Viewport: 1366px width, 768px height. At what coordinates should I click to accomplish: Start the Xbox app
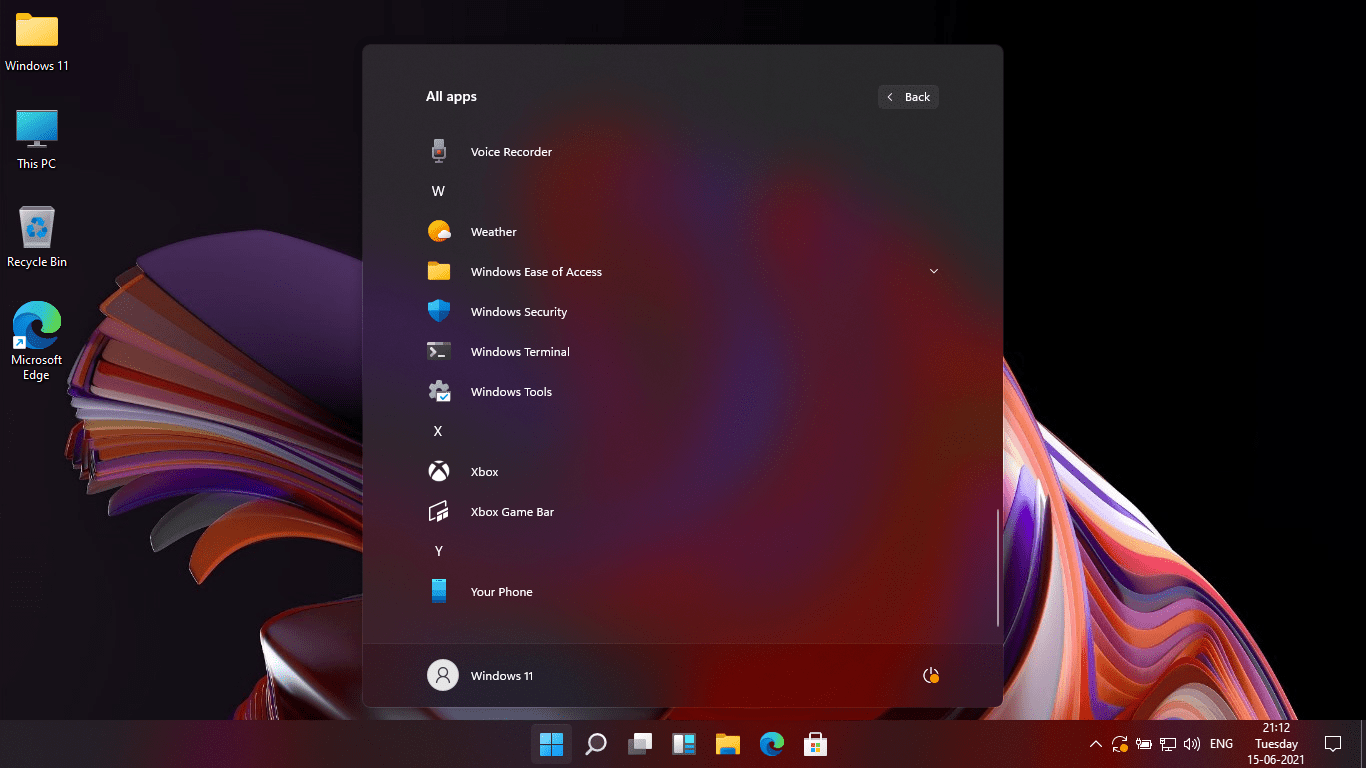[484, 471]
